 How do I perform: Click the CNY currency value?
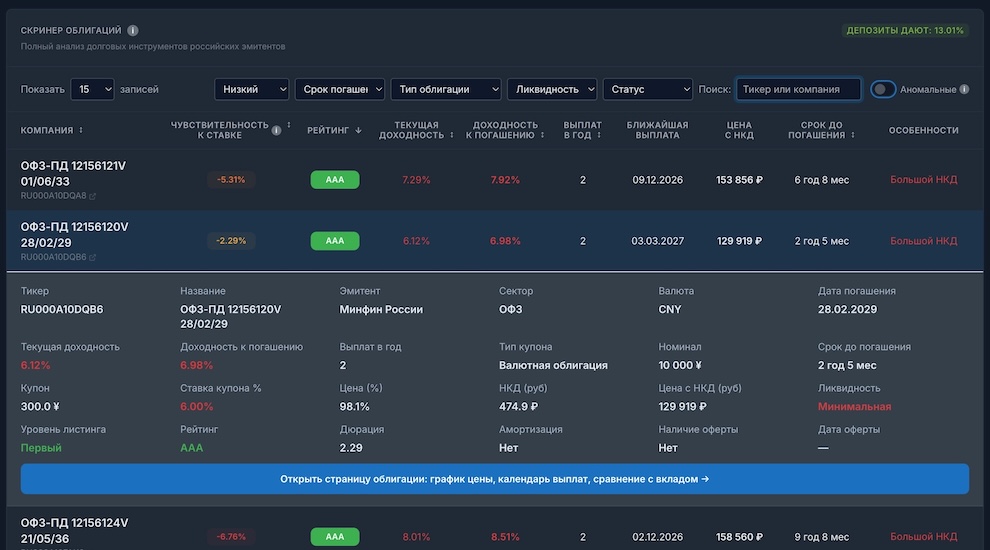coord(670,309)
